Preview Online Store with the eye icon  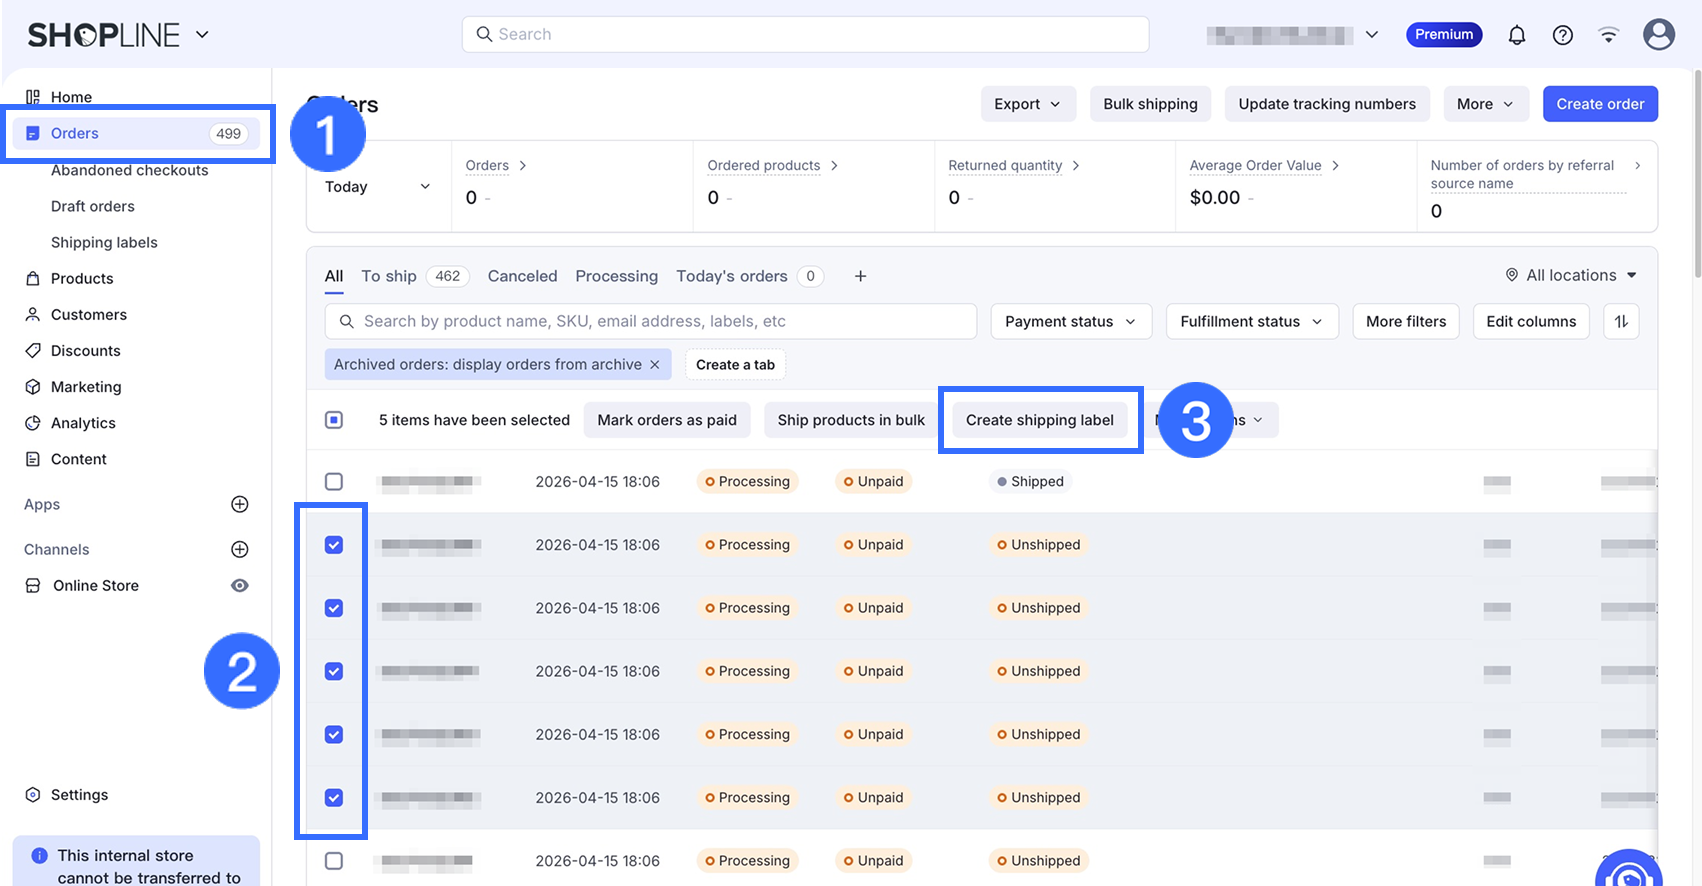click(x=240, y=585)
